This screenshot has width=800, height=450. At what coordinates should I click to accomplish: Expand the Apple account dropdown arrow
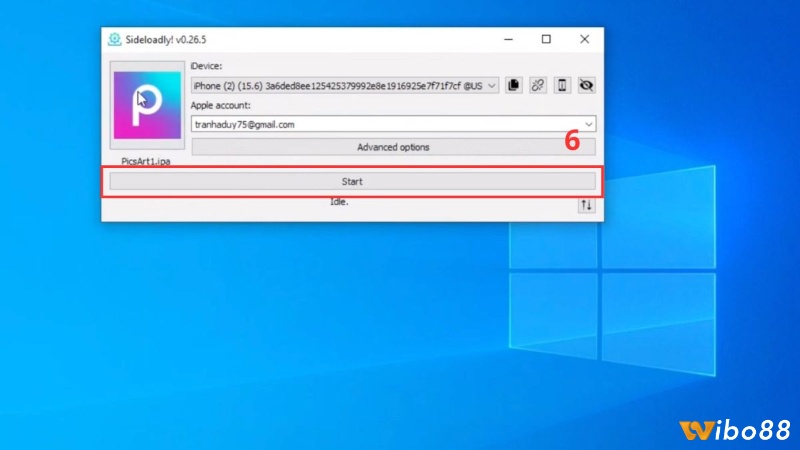[588, 124]
